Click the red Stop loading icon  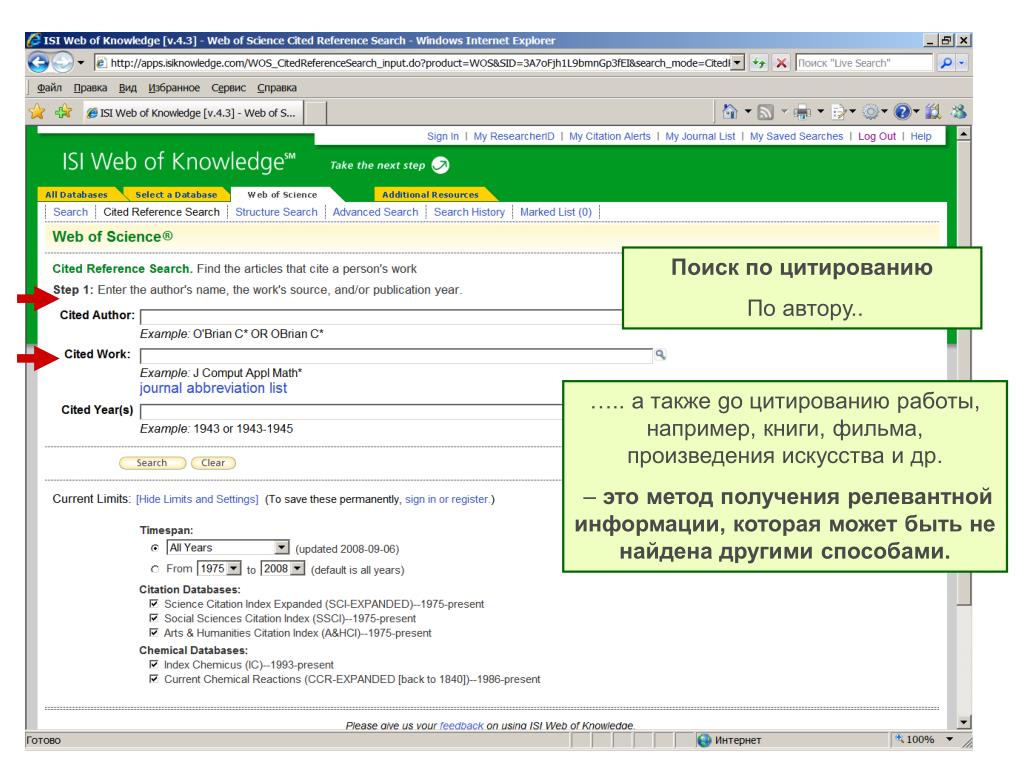[x=781, y=63]
